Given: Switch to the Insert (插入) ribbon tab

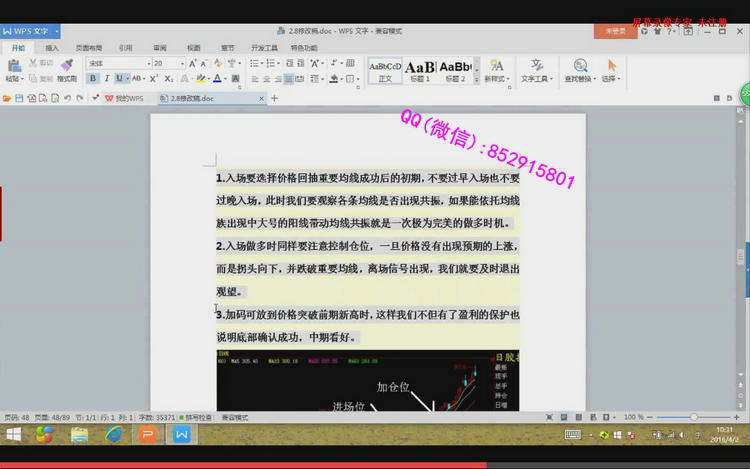Looking at the screenshot, I should point(52,47).
